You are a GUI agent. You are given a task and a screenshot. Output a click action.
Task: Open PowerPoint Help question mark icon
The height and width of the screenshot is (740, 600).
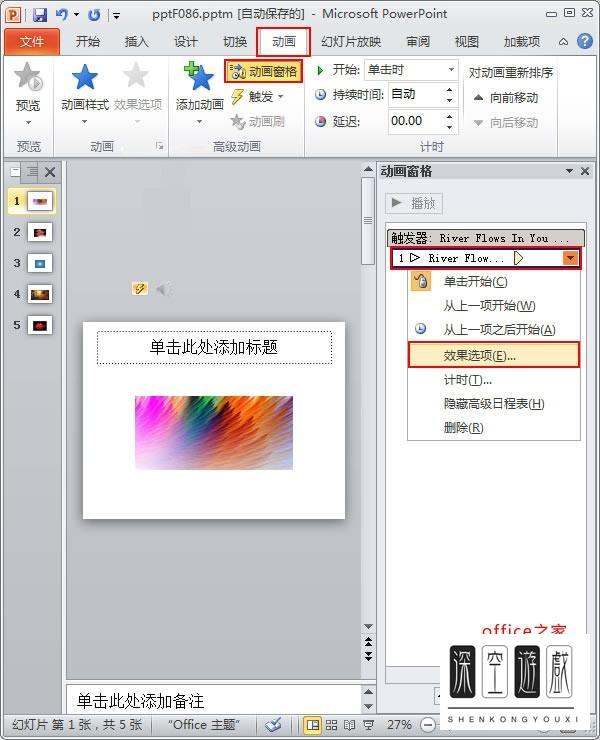[585, 42]
